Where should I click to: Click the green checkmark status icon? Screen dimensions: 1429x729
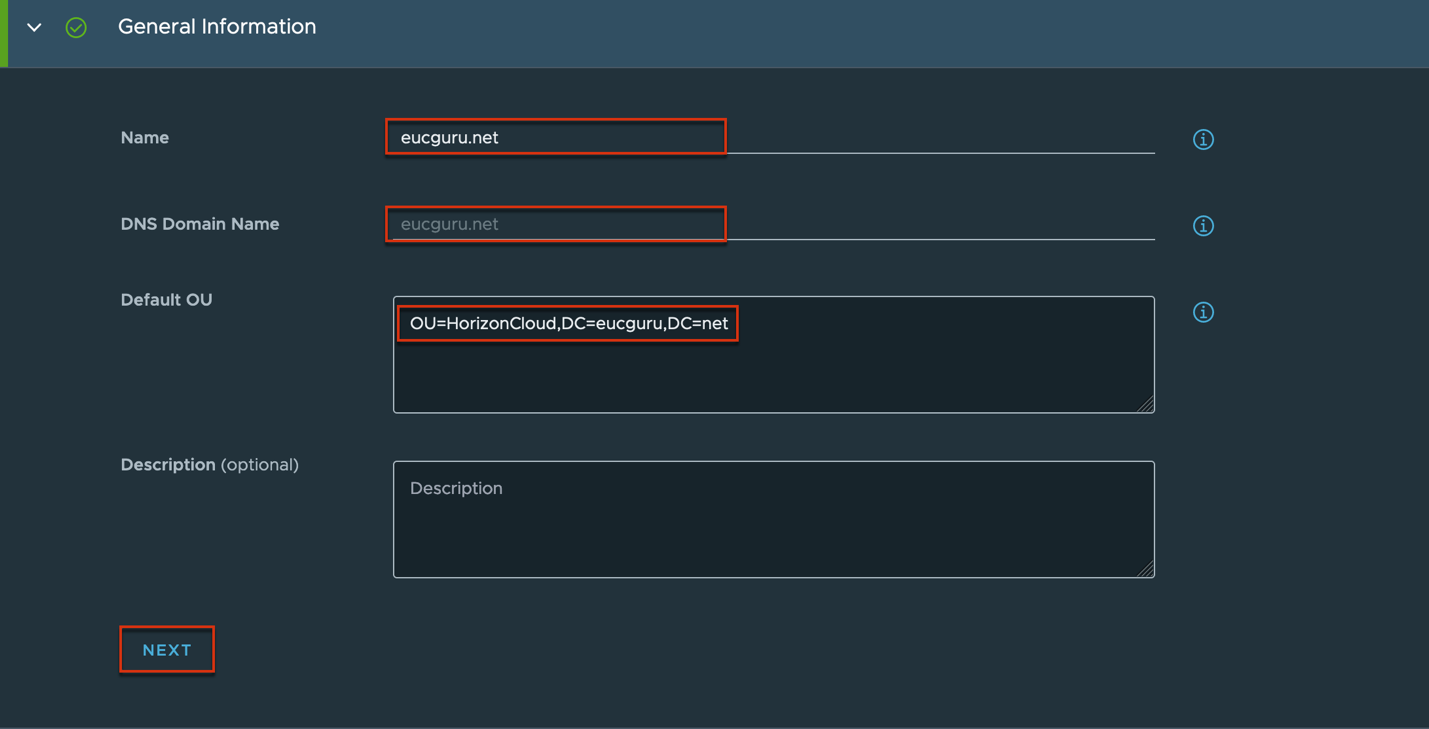click(x=76, y=27)
